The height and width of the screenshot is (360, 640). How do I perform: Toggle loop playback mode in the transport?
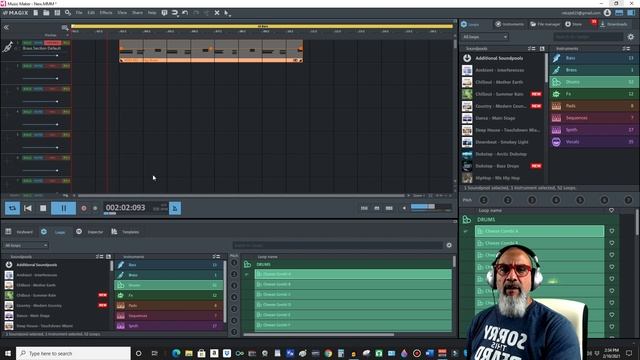[12, 208]
